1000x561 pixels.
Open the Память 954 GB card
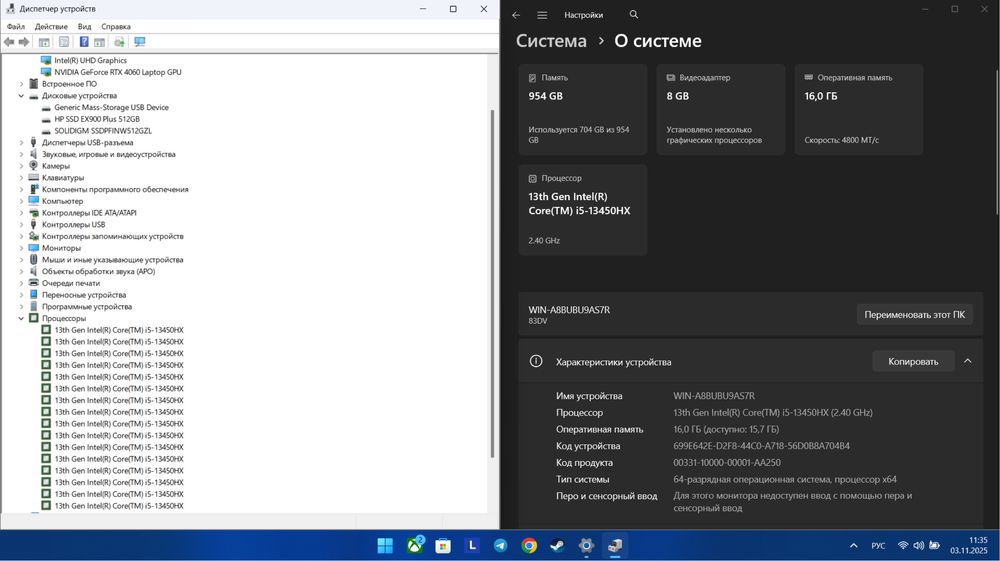pos(583,109)
